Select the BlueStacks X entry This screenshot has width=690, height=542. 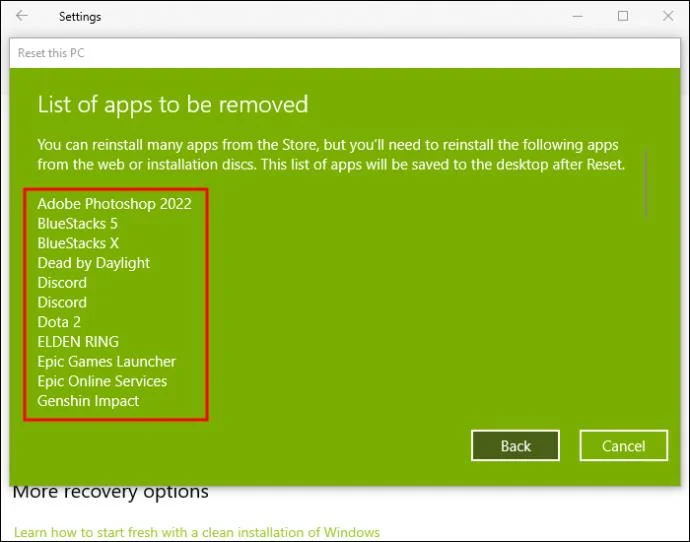pyautogui.click(x=78, y=243)
